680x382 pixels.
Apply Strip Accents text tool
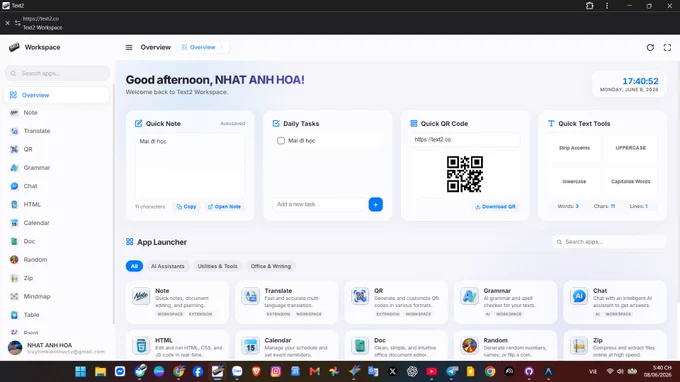574,148
